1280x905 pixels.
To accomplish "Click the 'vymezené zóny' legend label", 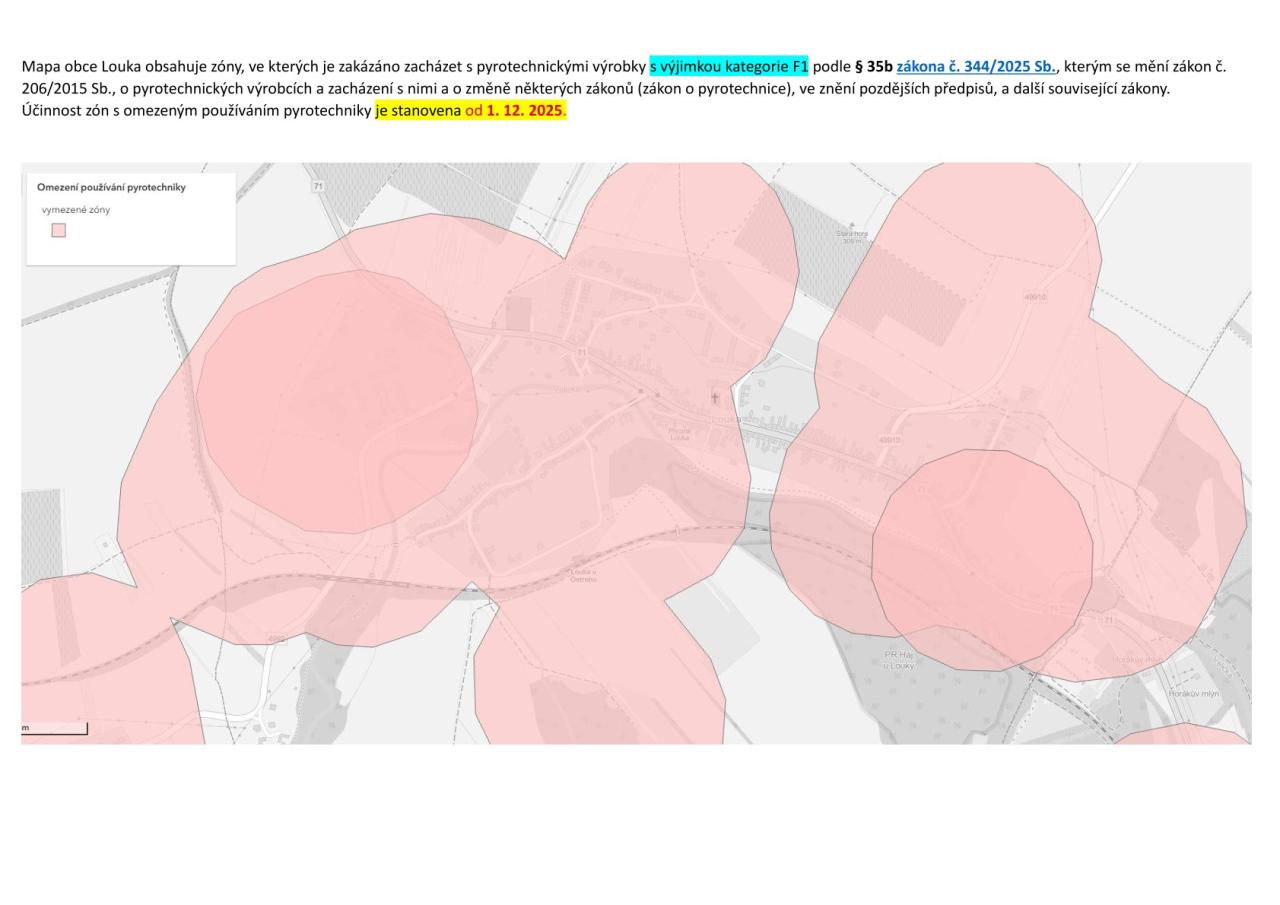I will (x=76, y=210).
